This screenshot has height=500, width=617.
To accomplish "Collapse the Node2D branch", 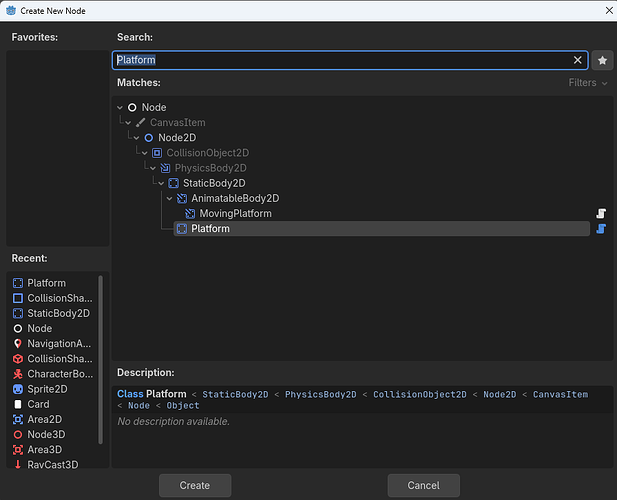I will coord(137,138).
